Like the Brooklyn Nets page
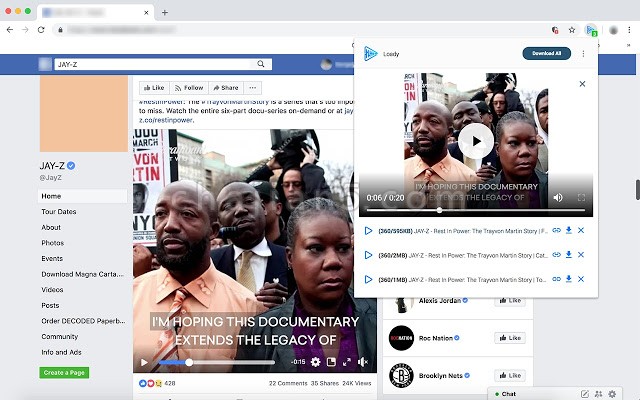This screenshot has width=640, height=400. [510, 375]
